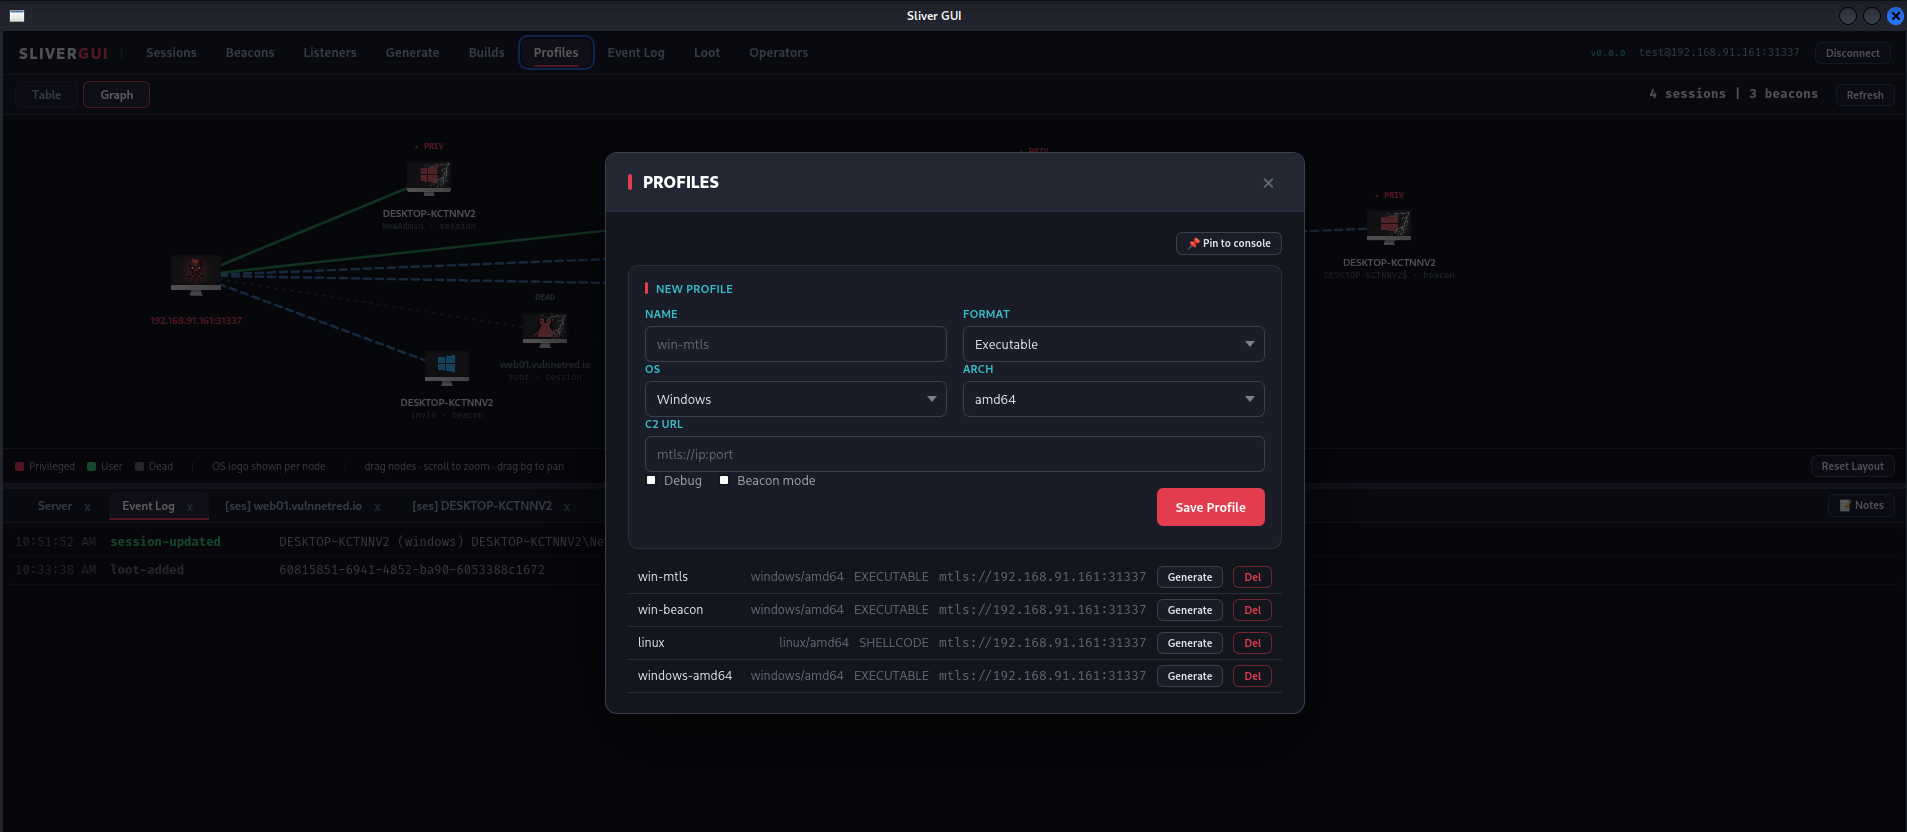
Task: Click the windows-amd64 profile name
Action: point(685,676)
